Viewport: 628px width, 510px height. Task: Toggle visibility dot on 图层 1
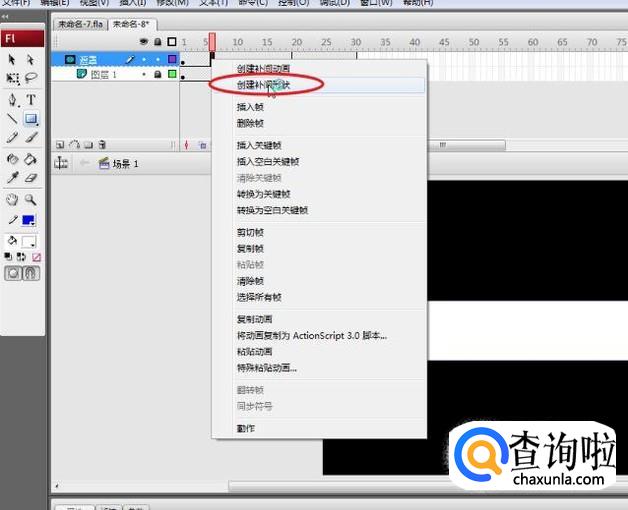144,75
